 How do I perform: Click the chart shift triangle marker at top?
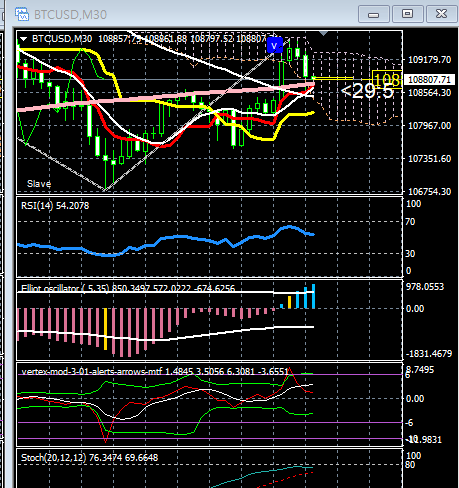[x=323, y=33]
